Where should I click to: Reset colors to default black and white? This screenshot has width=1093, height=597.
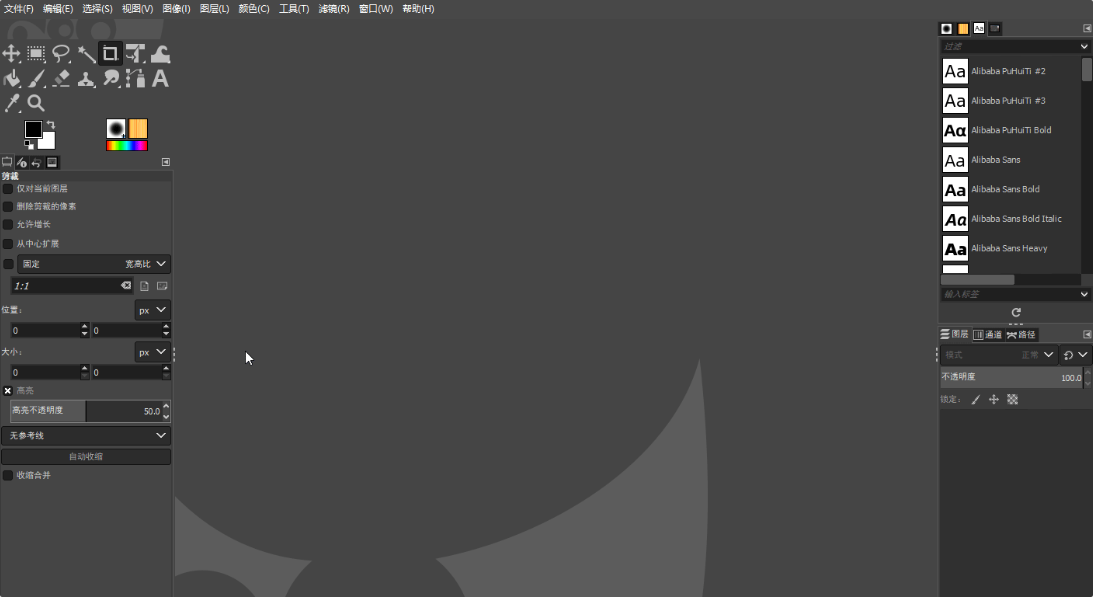click(29, 144)
